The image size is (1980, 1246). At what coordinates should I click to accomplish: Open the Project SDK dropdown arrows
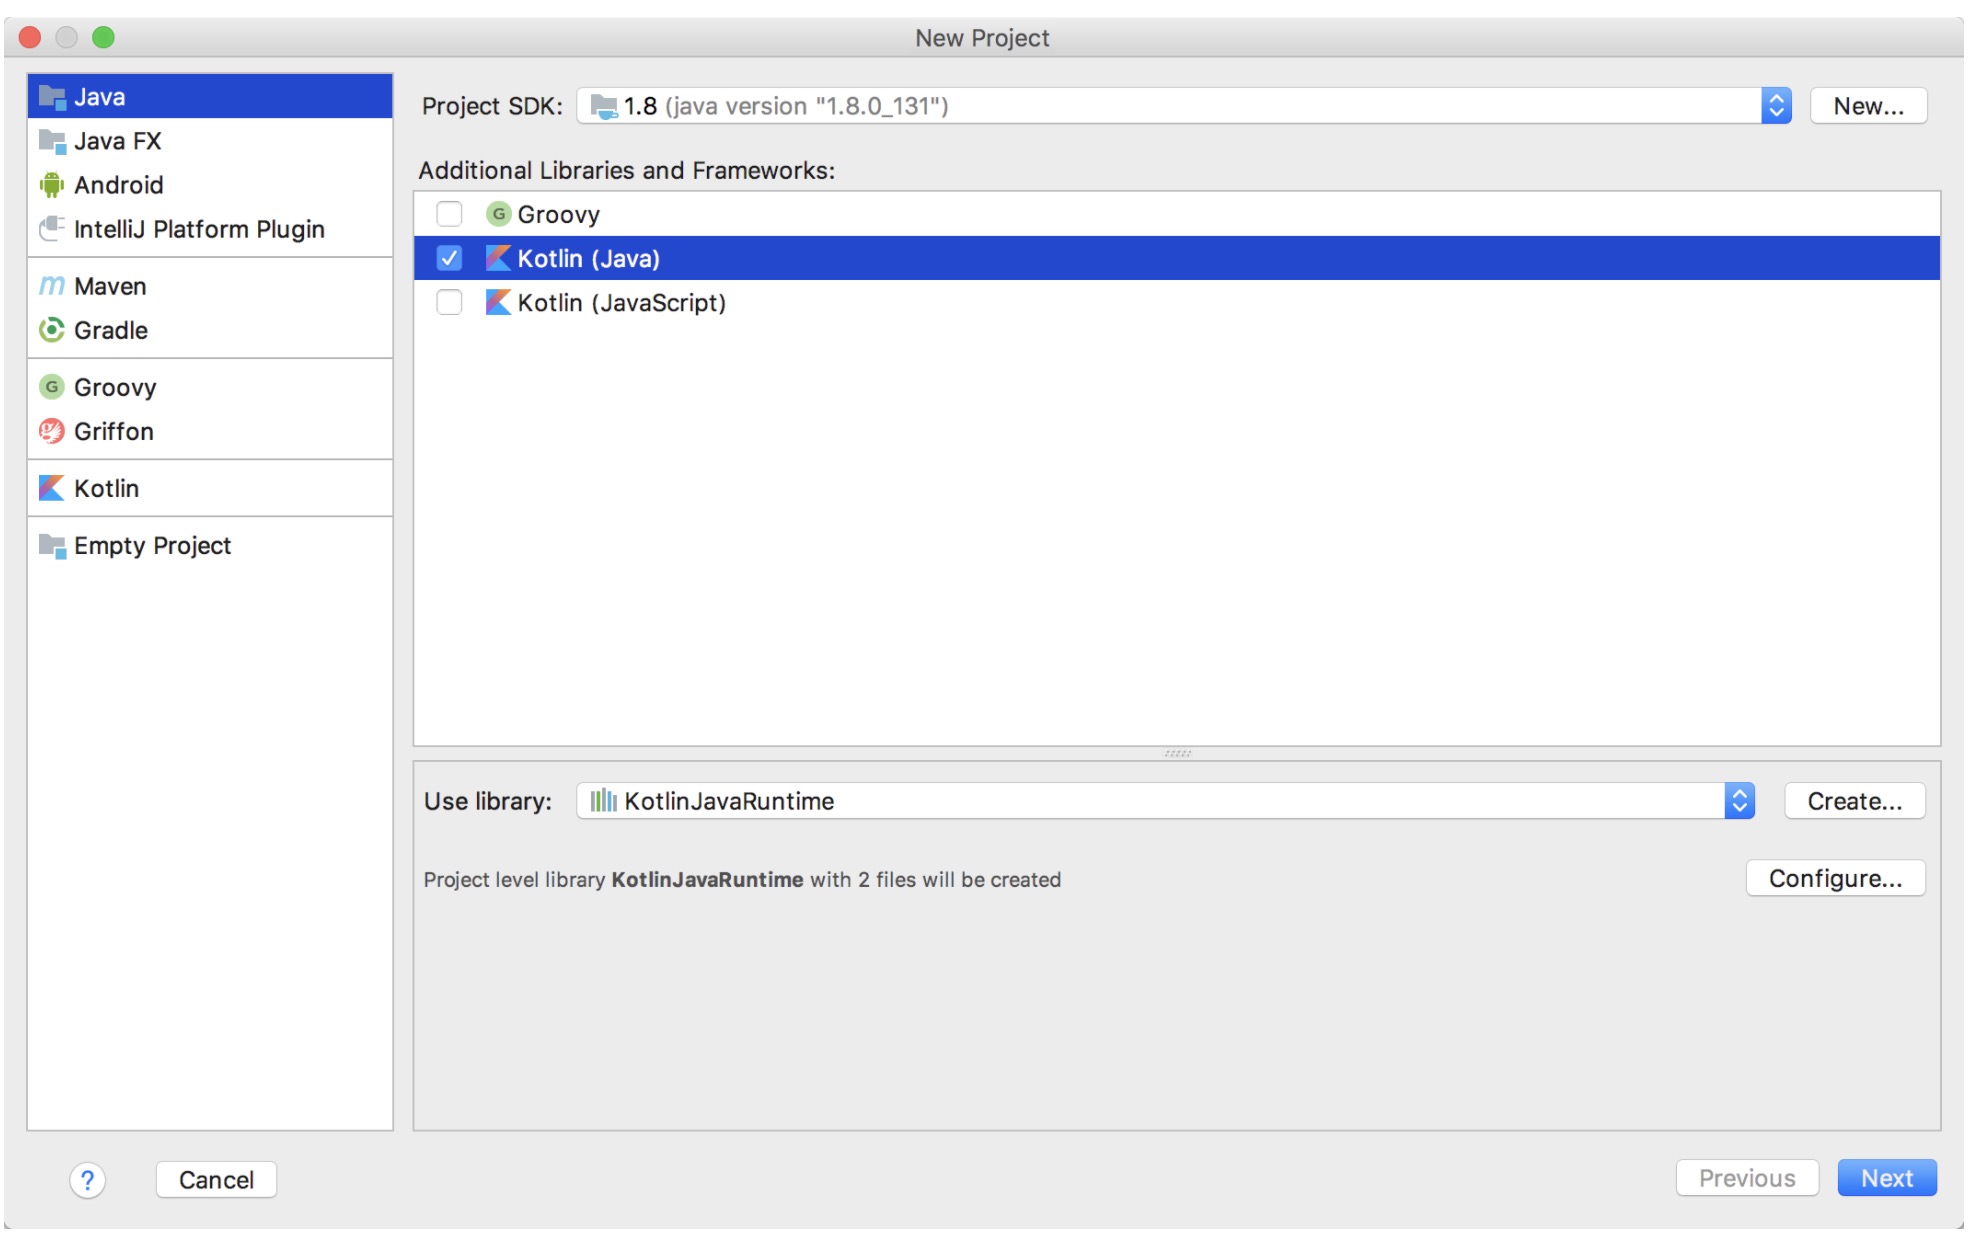[x=1776, y=106]
